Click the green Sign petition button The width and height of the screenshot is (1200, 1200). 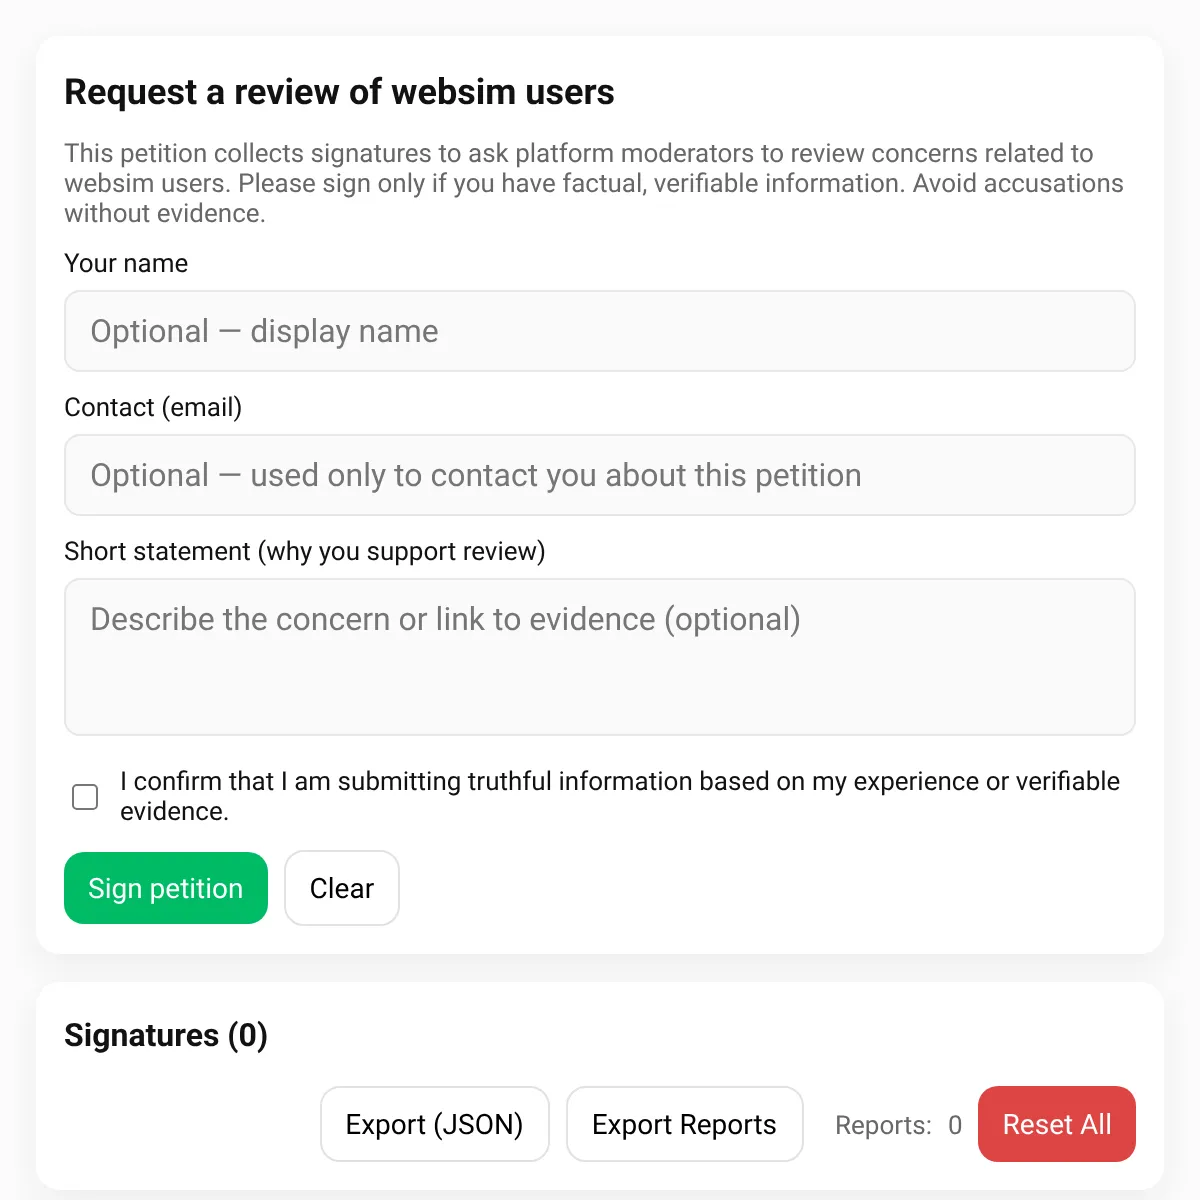(166, 888)
